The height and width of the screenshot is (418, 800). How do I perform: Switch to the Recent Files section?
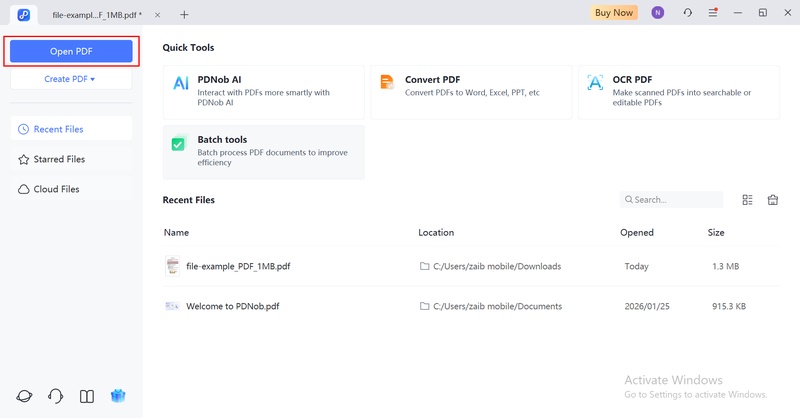[59, 129]
